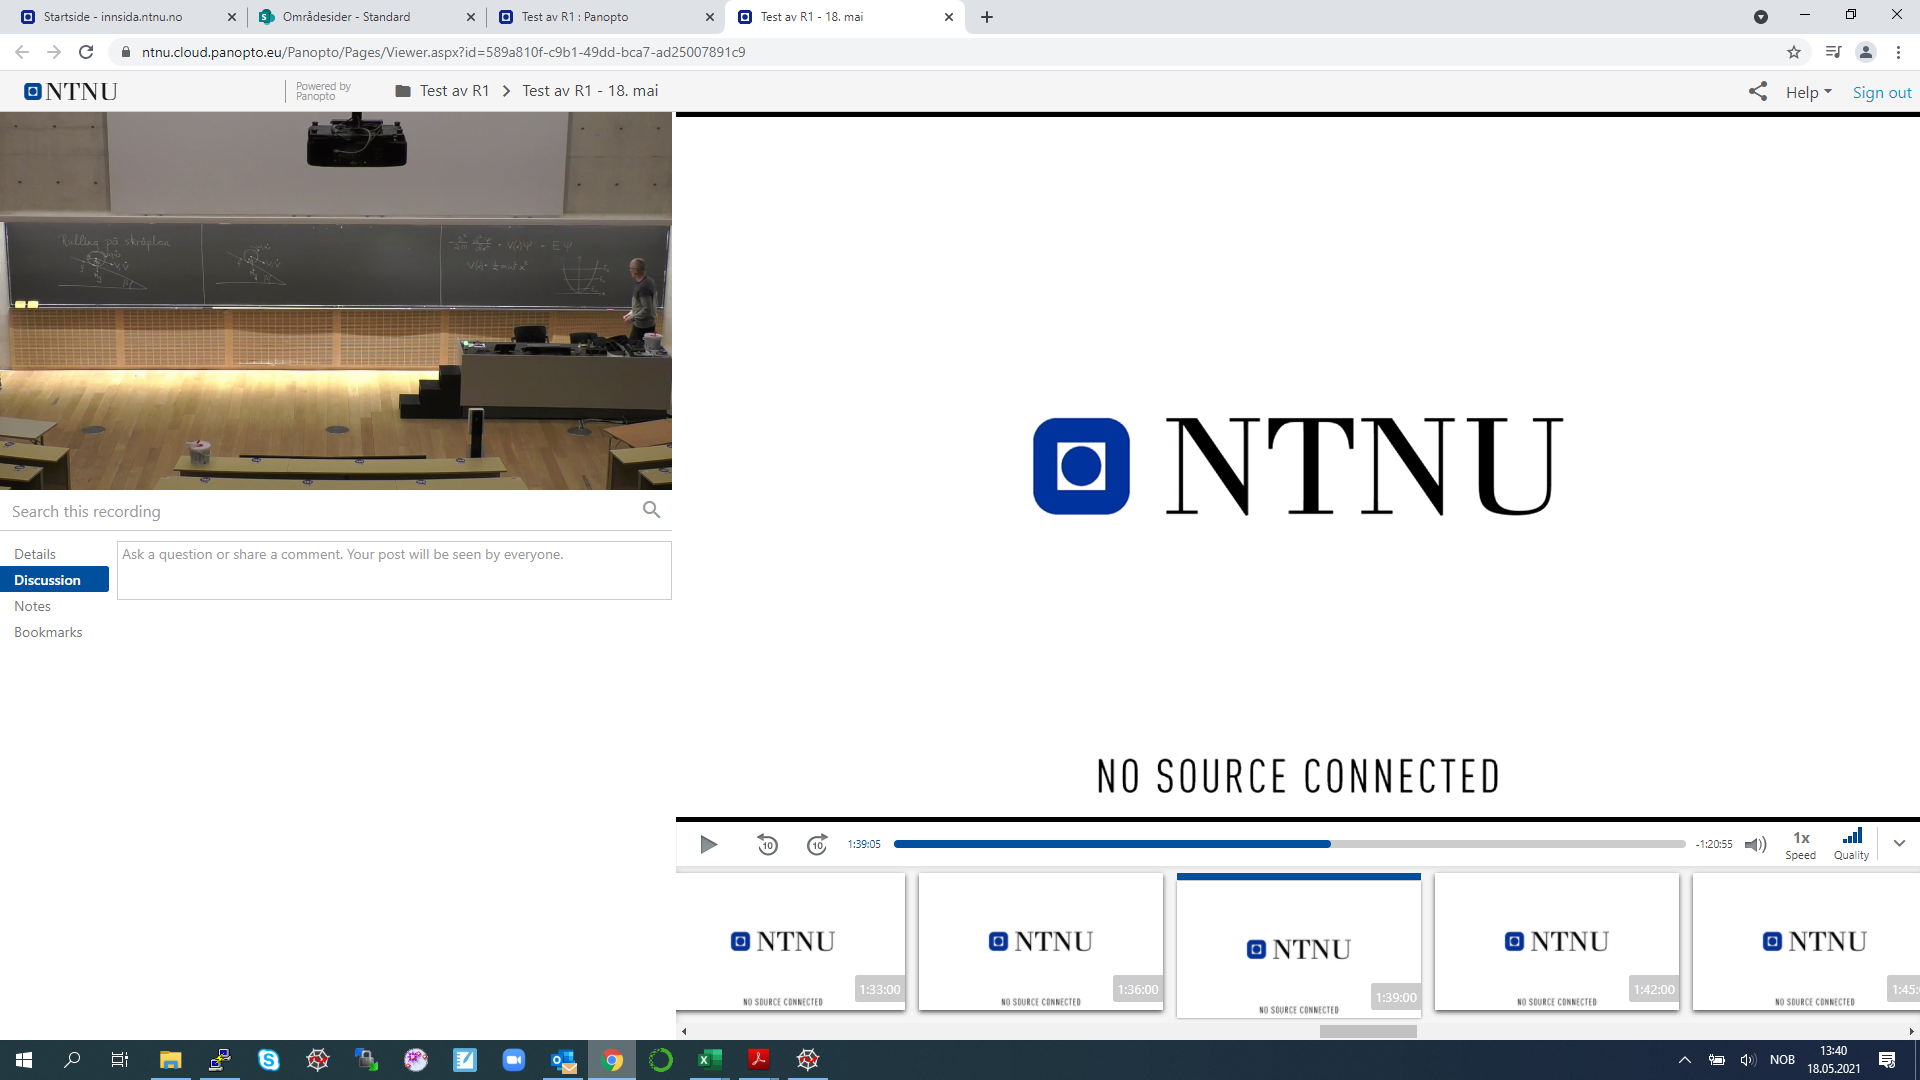This screenshot has width=1920, height=1080.
Task: Rewind 10 seconds
Action: [767, 845]
